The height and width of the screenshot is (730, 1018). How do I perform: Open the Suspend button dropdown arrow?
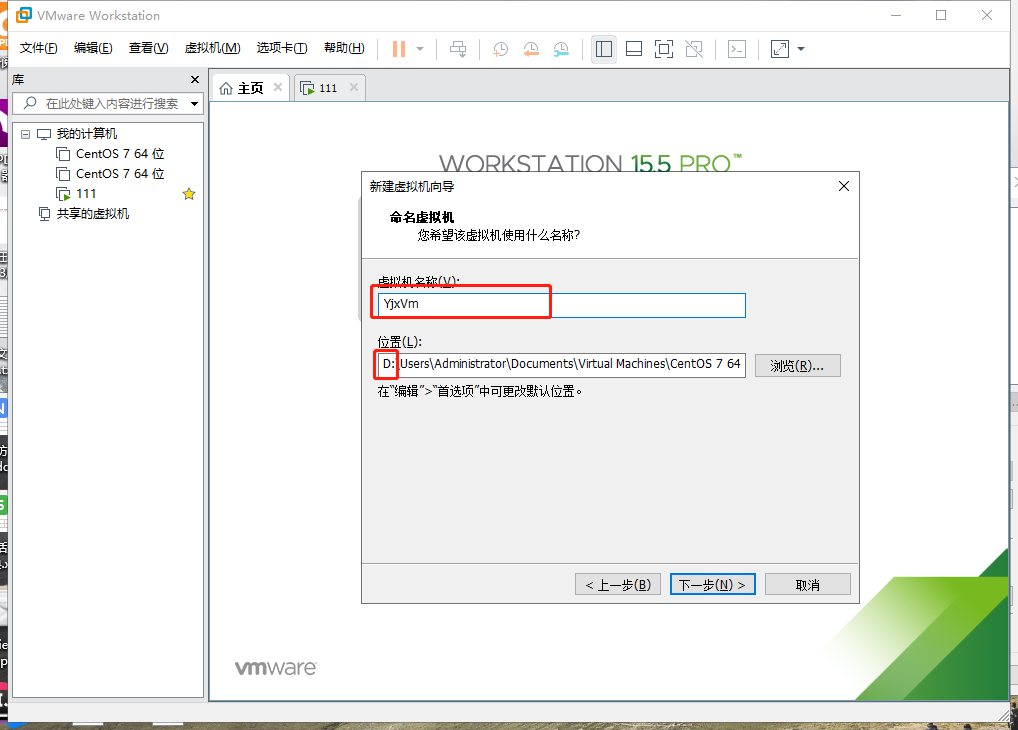click(421, 49)
